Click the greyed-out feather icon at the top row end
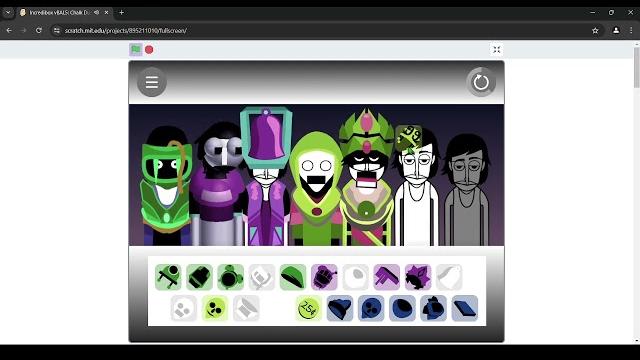The width and height of the screenshot is (640, 360). (449, 277)
